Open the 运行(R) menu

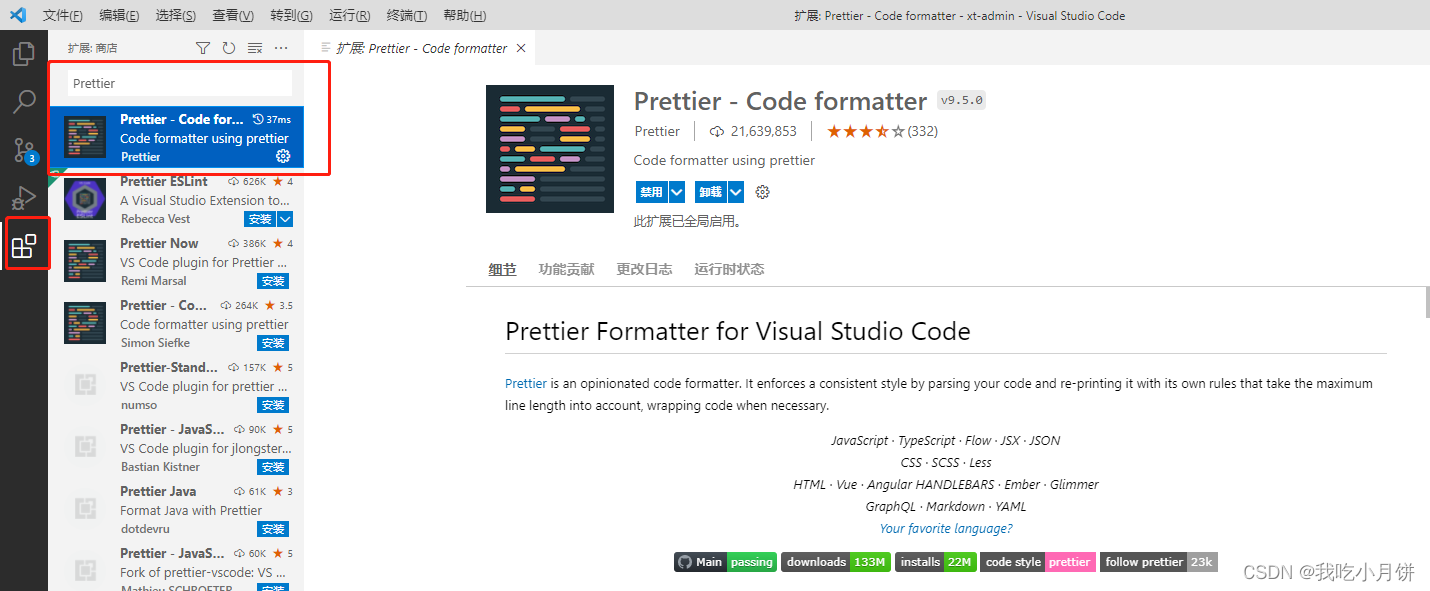[349, 16]
